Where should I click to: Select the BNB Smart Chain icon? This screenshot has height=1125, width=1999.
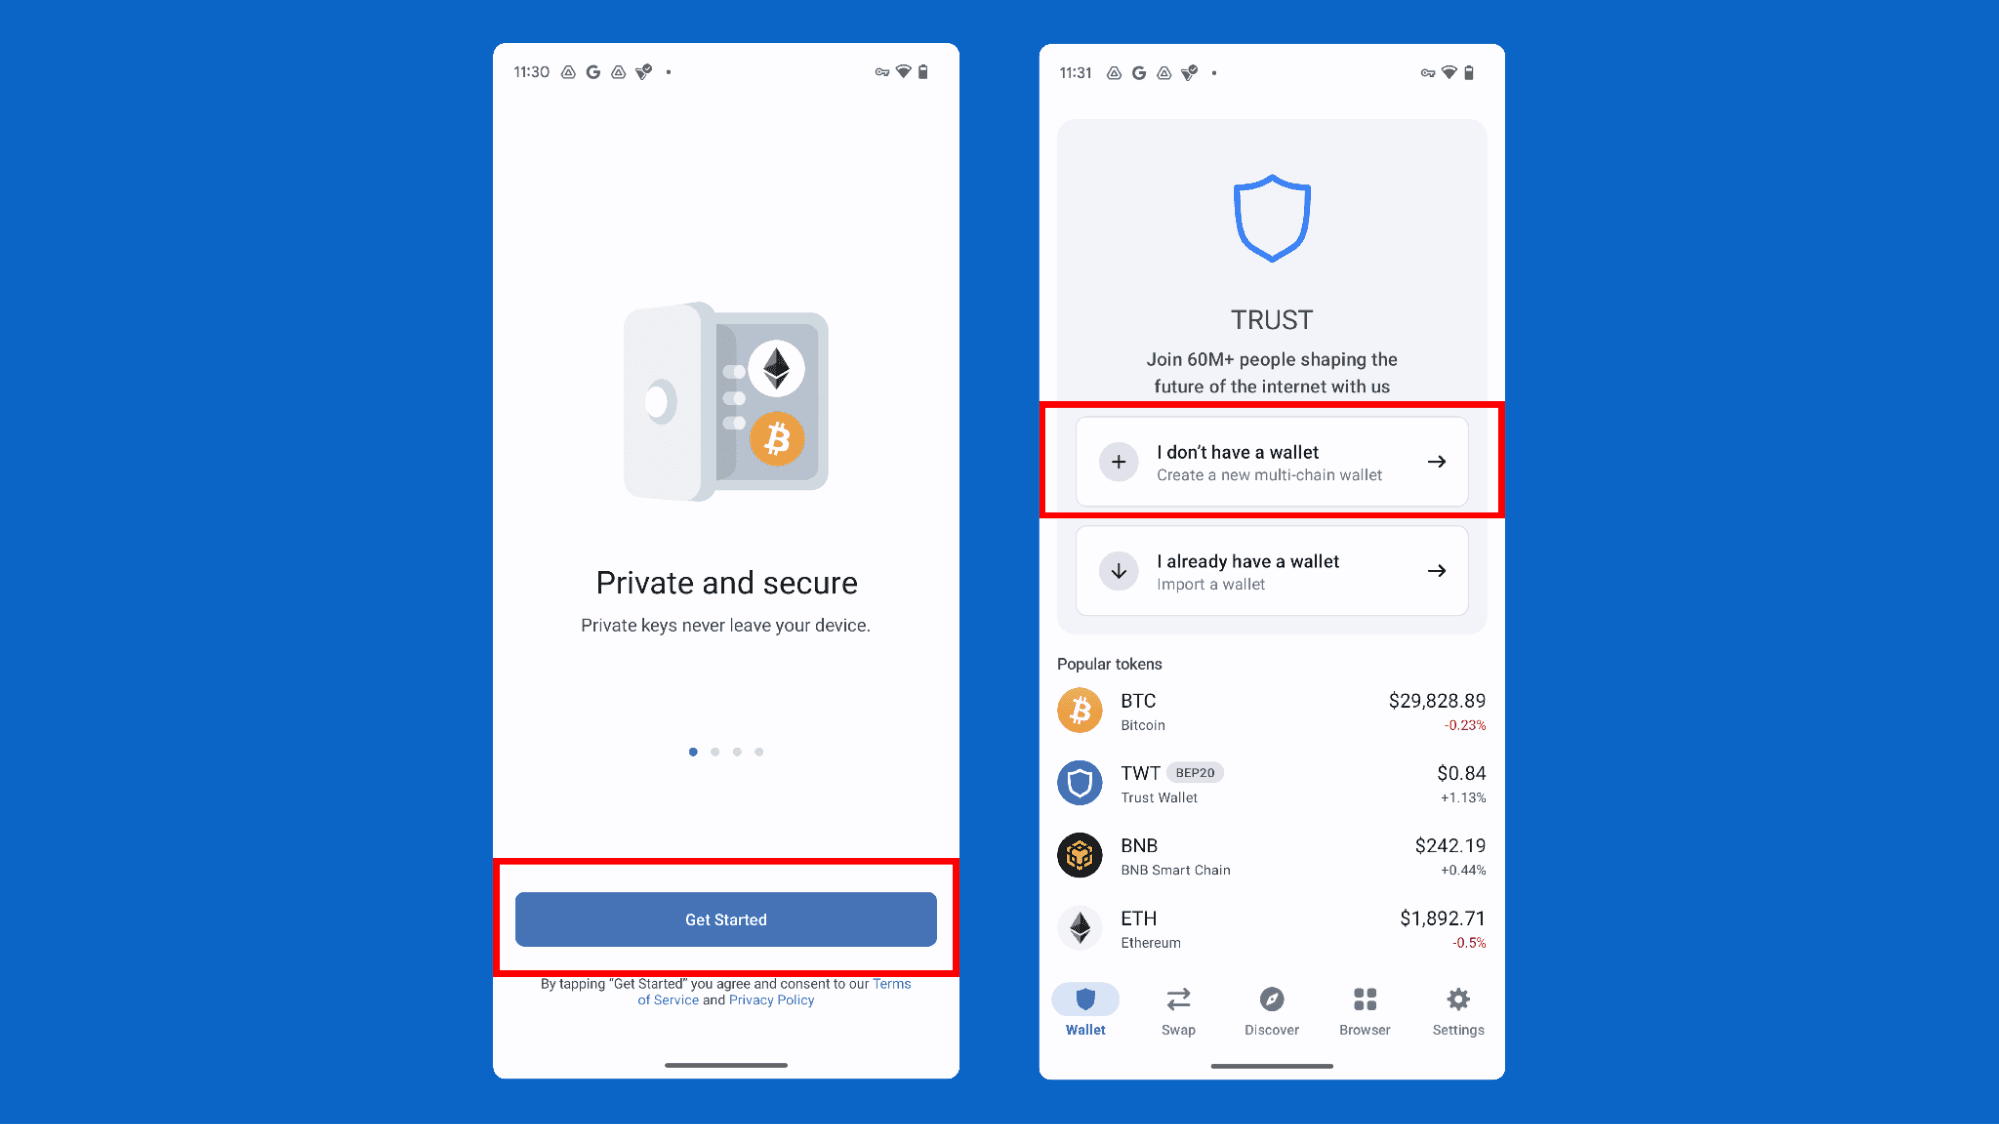(1079, 854)
